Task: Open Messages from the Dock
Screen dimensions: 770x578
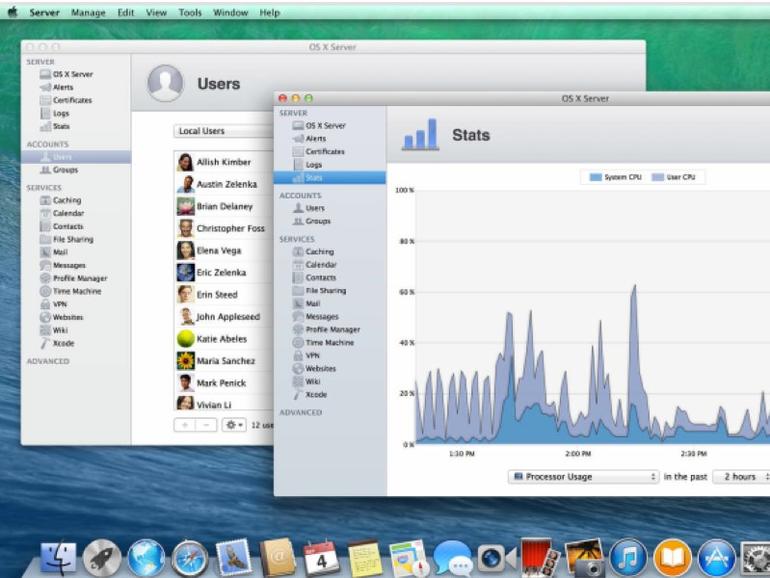Action: tap(452, 558)
